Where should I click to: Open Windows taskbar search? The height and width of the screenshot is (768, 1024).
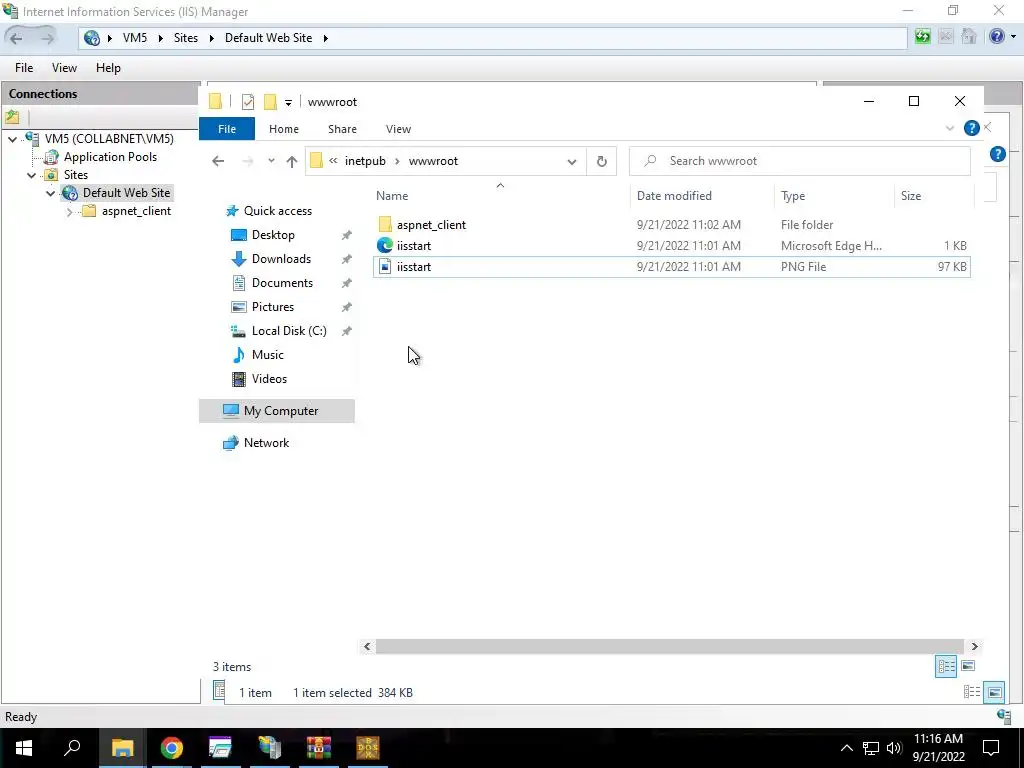click(72, 748)
